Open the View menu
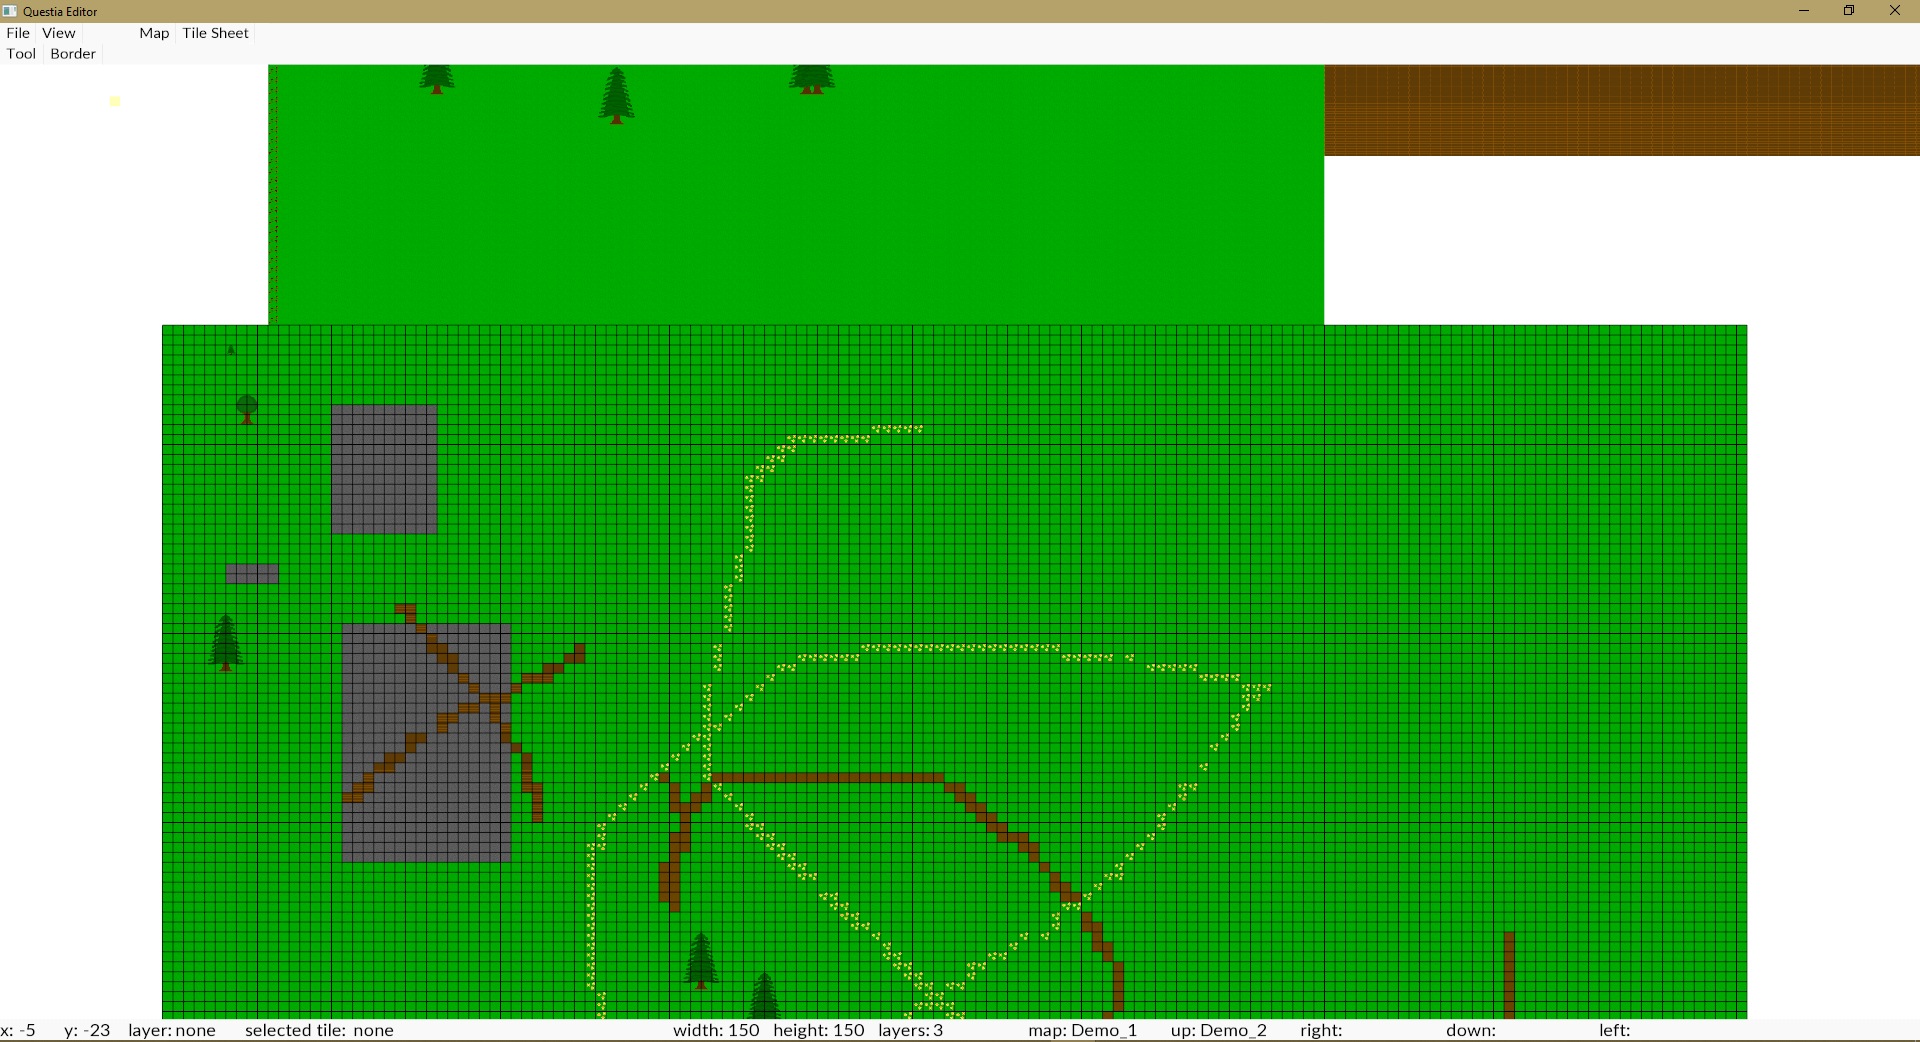The width and height of the screenshot is (1920, 1042). 59,33
